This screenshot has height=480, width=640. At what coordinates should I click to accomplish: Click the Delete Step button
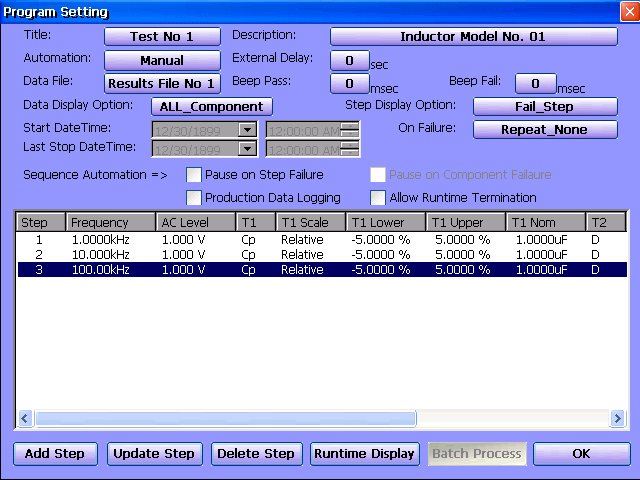256,454
